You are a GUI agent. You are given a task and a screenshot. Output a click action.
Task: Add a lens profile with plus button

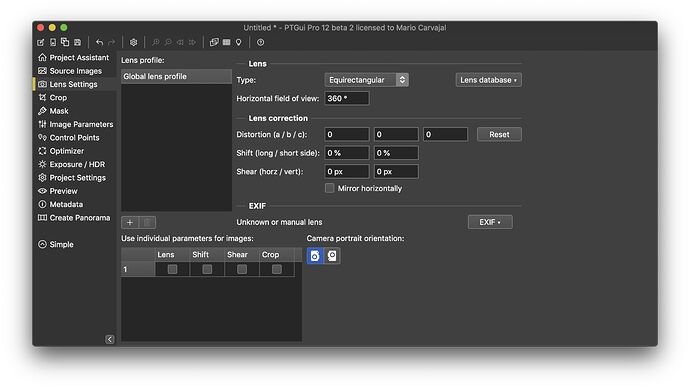pos(130,223)
